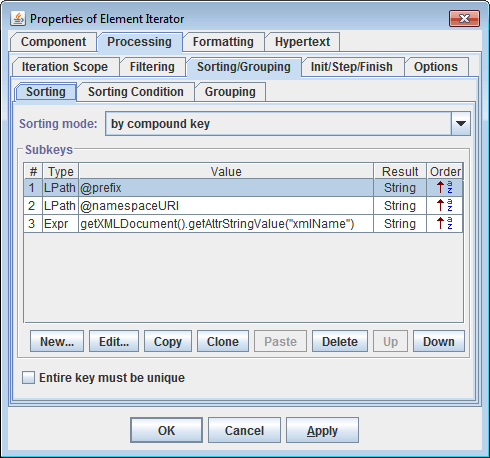The height and width of the screenshot is (458, 490).
Task: Open the Sorting Condition tab
Action: pos(136,92)
